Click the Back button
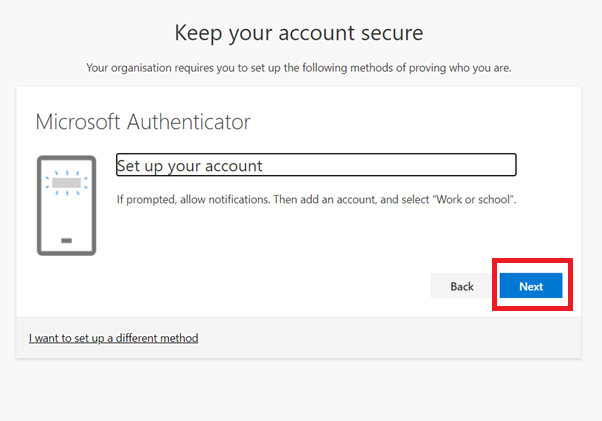Viewport: 602px width, 421px height. tap(462, 286)
